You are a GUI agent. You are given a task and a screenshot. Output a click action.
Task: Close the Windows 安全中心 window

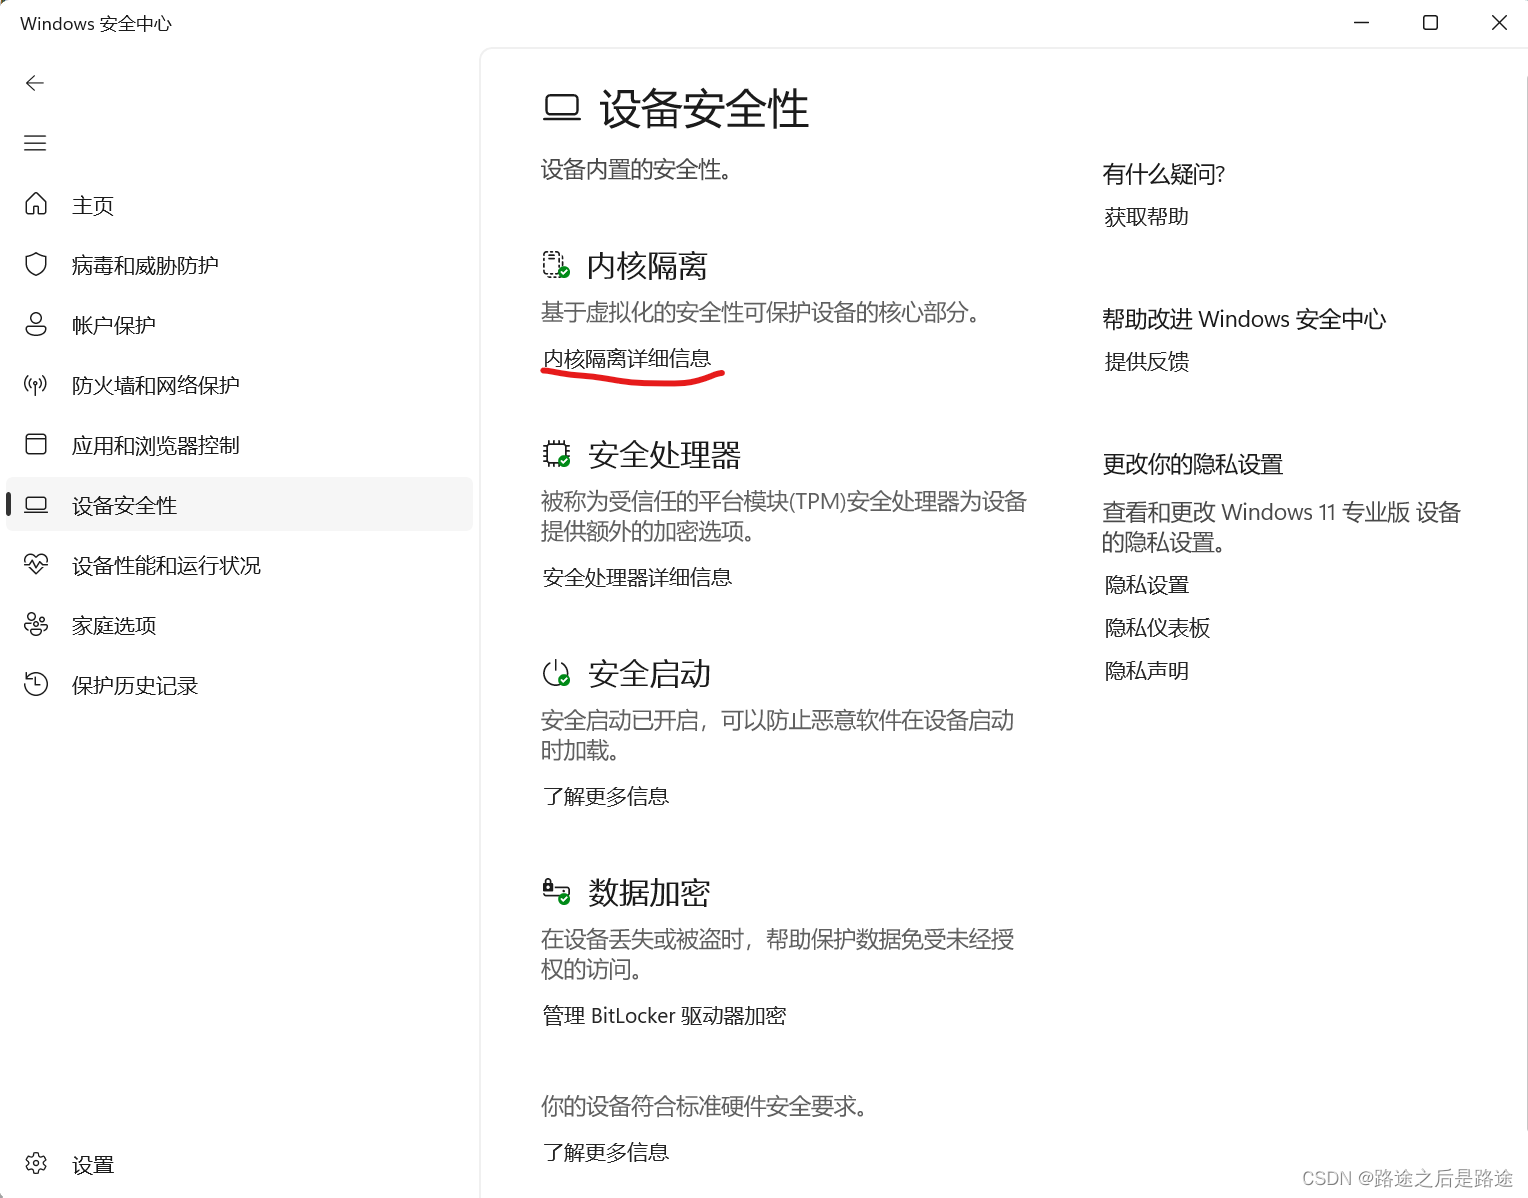point(1499,22)
